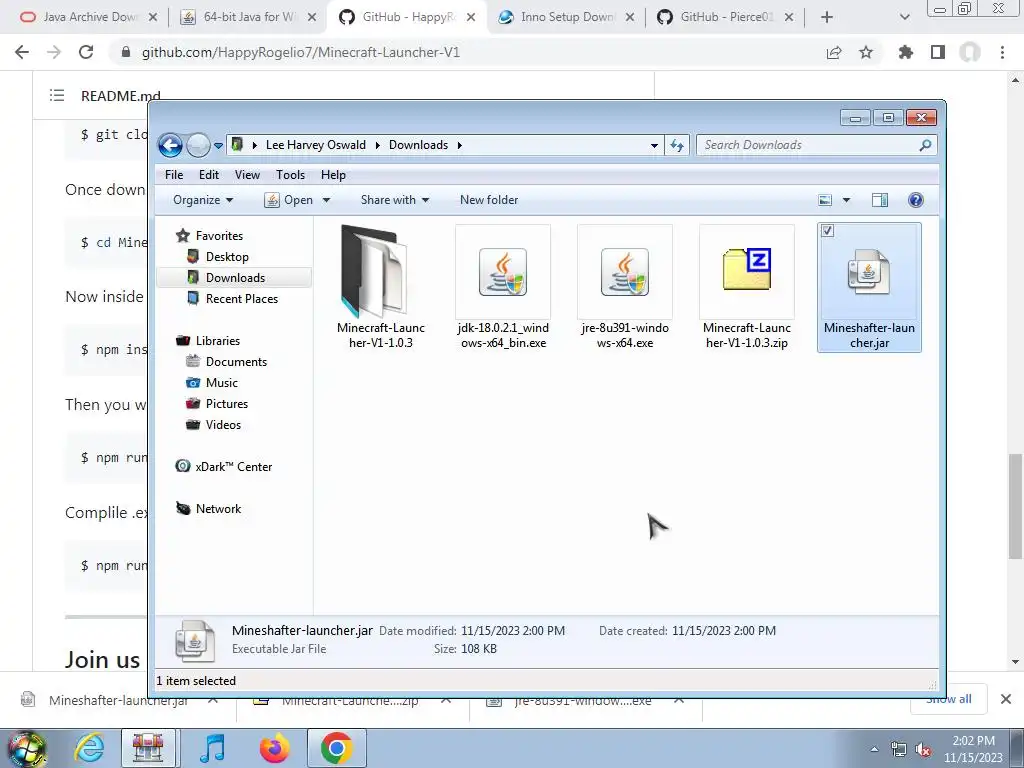Switch to GitHub - Pierce01 tab
This screenshot has width=1024, height=768.
point(725,17)
